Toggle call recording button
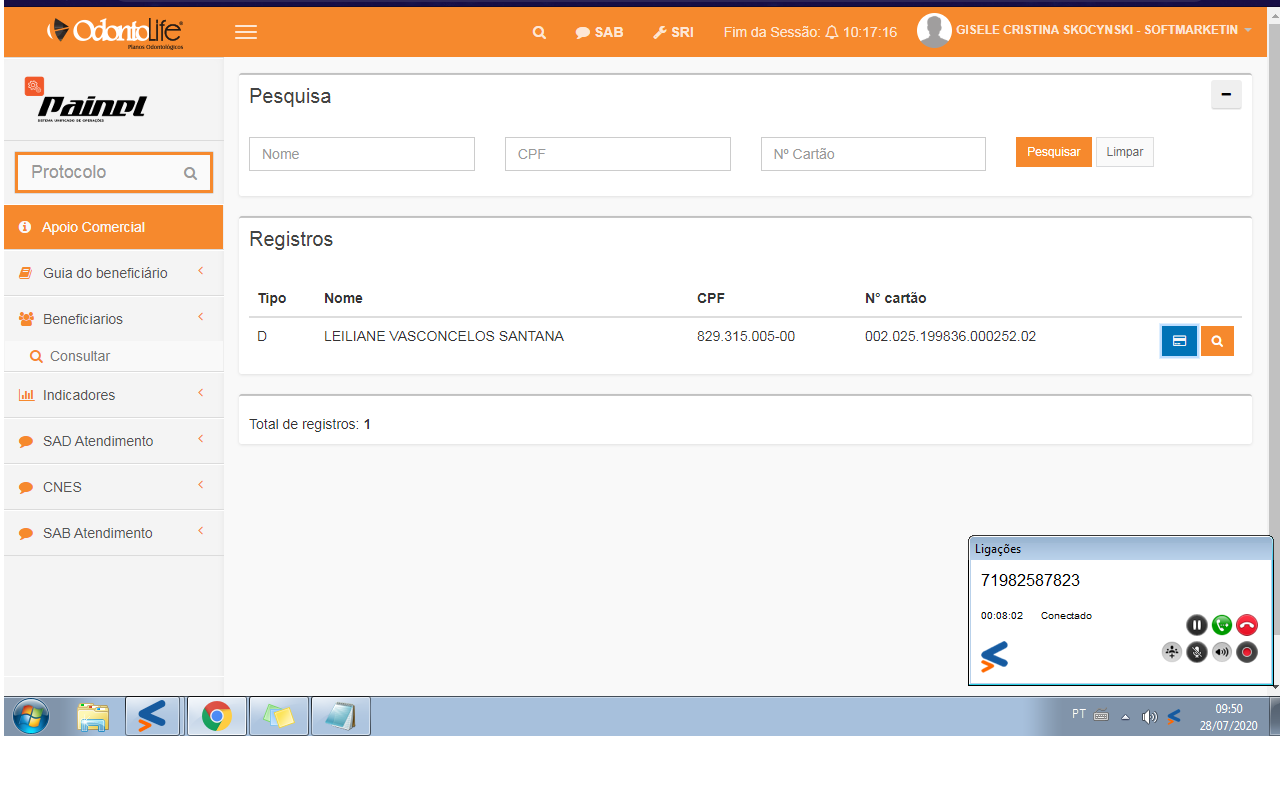 click(x=1247, y=652)
